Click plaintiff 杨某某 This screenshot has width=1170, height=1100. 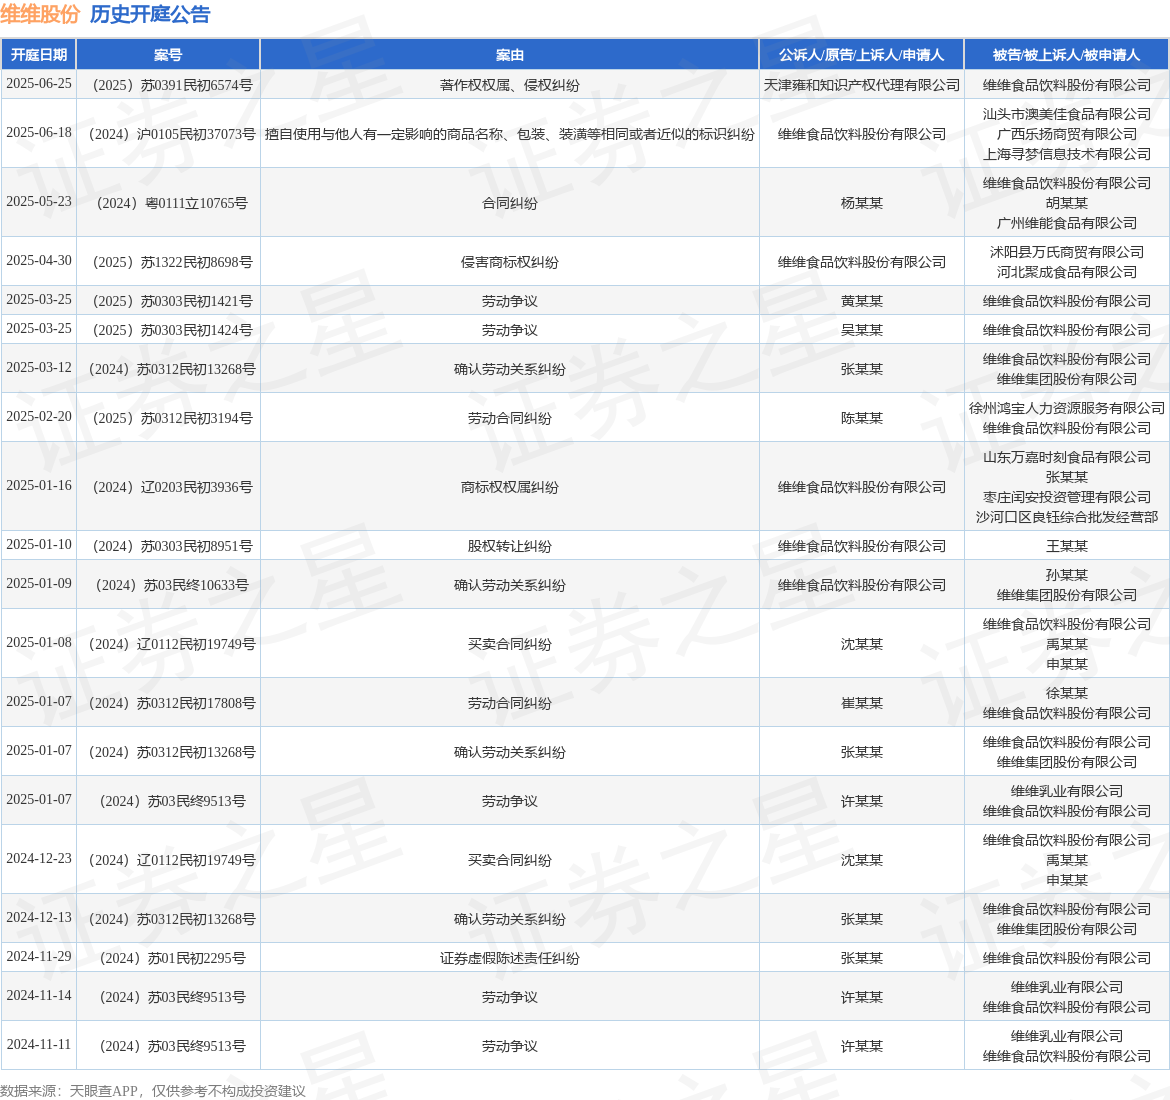pyautogui.click(x=862, y=203)
